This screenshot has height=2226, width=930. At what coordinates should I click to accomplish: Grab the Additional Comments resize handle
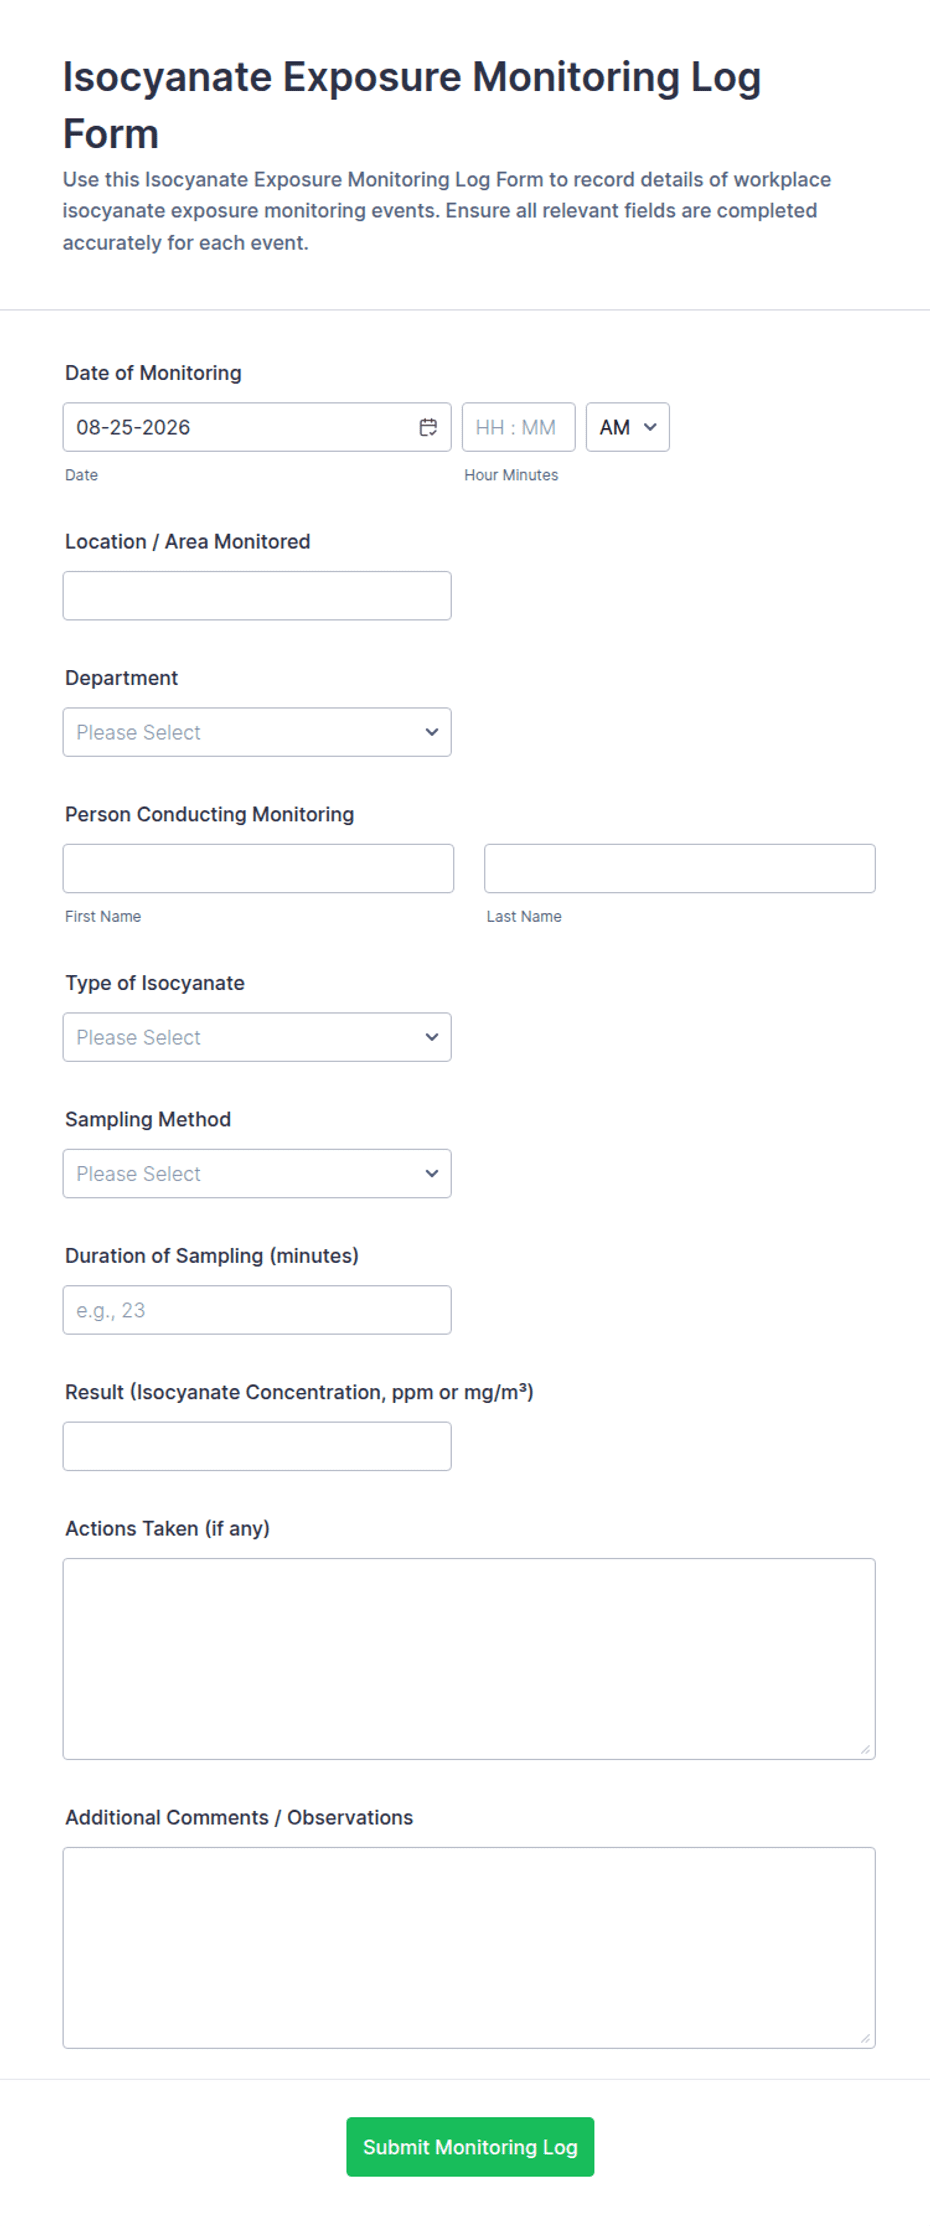(865, 2038)
